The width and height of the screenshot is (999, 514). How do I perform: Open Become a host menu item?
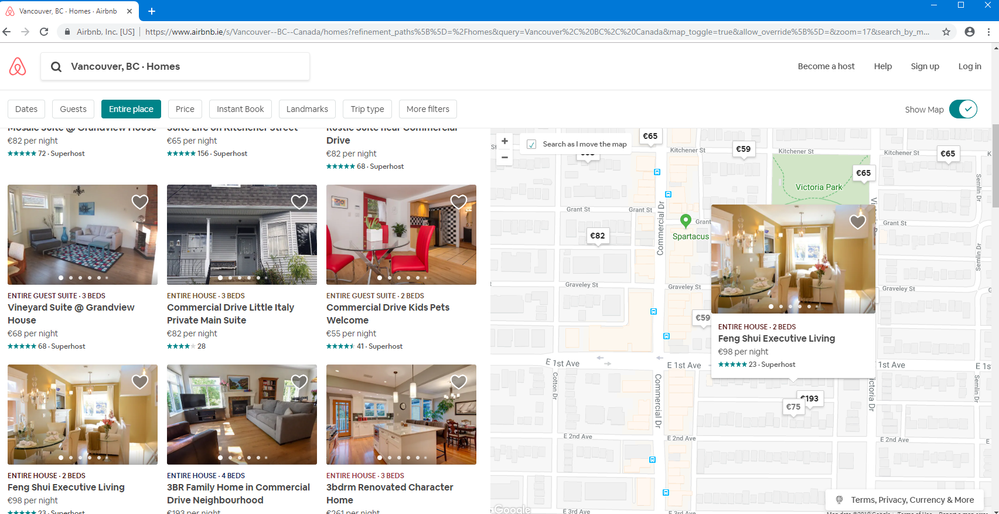[x=826, y=67]
